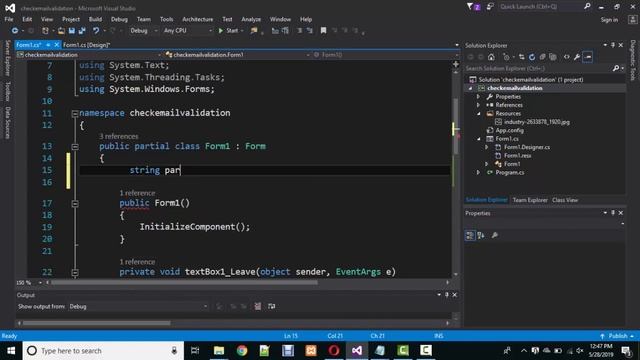Open the Show output from dropdown
Viewport: 640px width, 360px height.
click(x=138, y=307)
